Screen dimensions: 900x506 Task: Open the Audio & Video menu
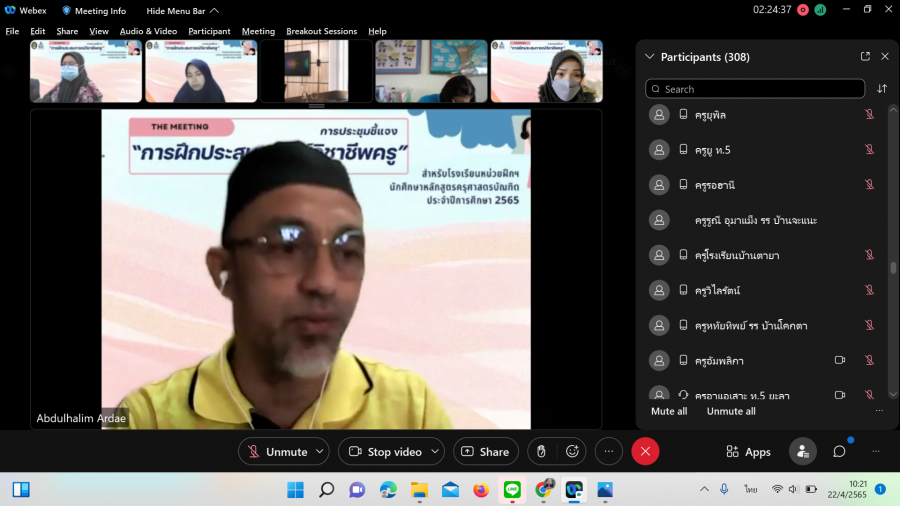point(148,31)
